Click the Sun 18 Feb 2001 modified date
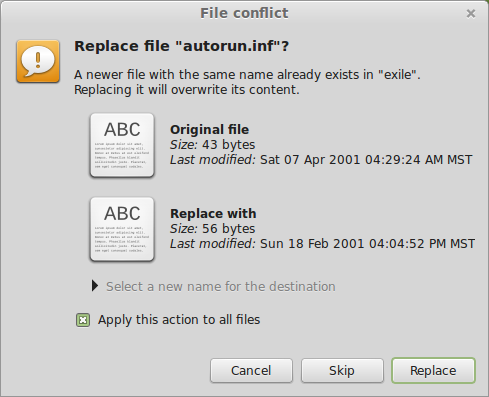The height and width of the screenshot is (397, 489). point(367,244)
